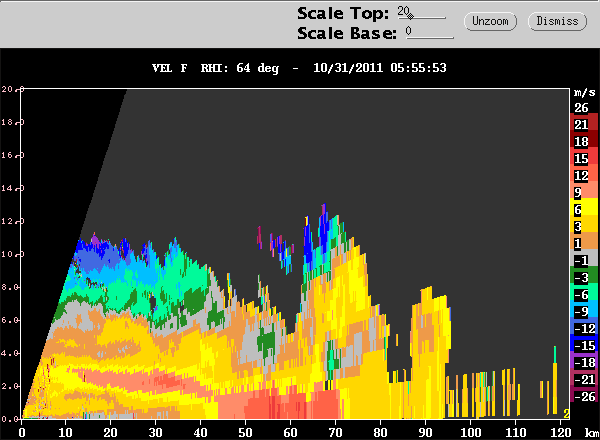Grab the Scale Top slider handle
Screen dimensions: 600x440
tap(410, 16)
